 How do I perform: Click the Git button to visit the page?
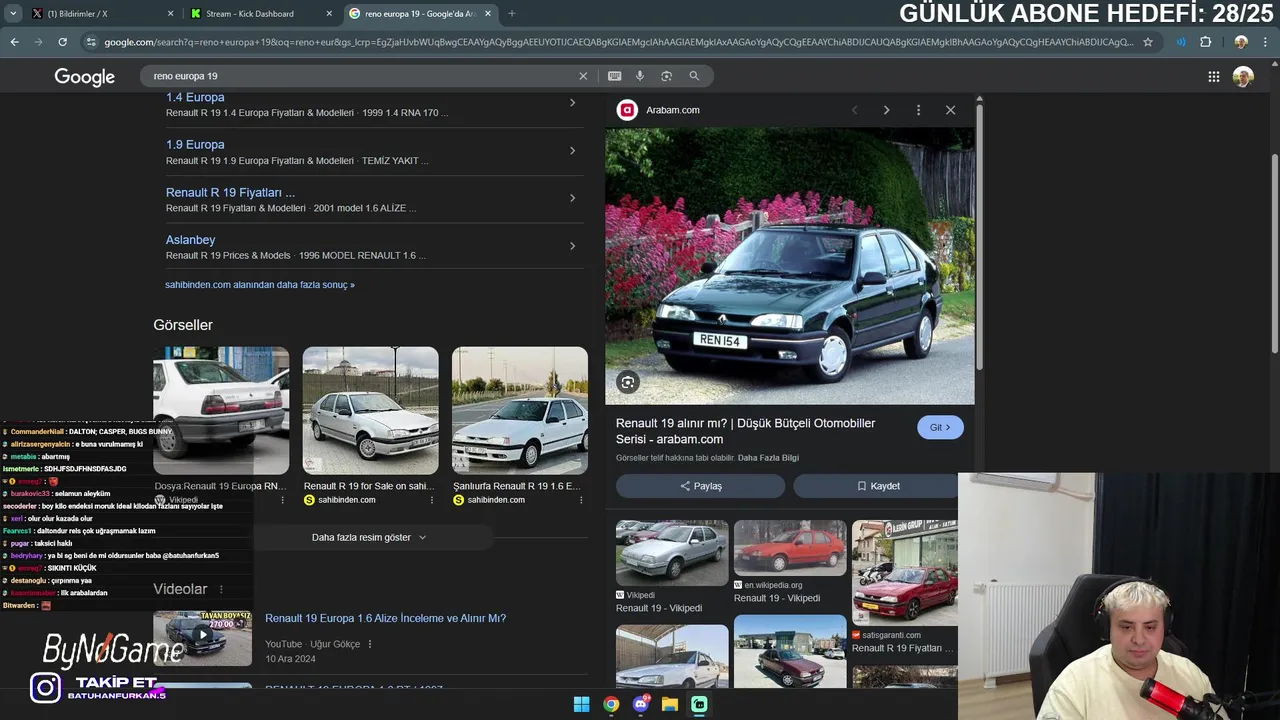(940, 427)
